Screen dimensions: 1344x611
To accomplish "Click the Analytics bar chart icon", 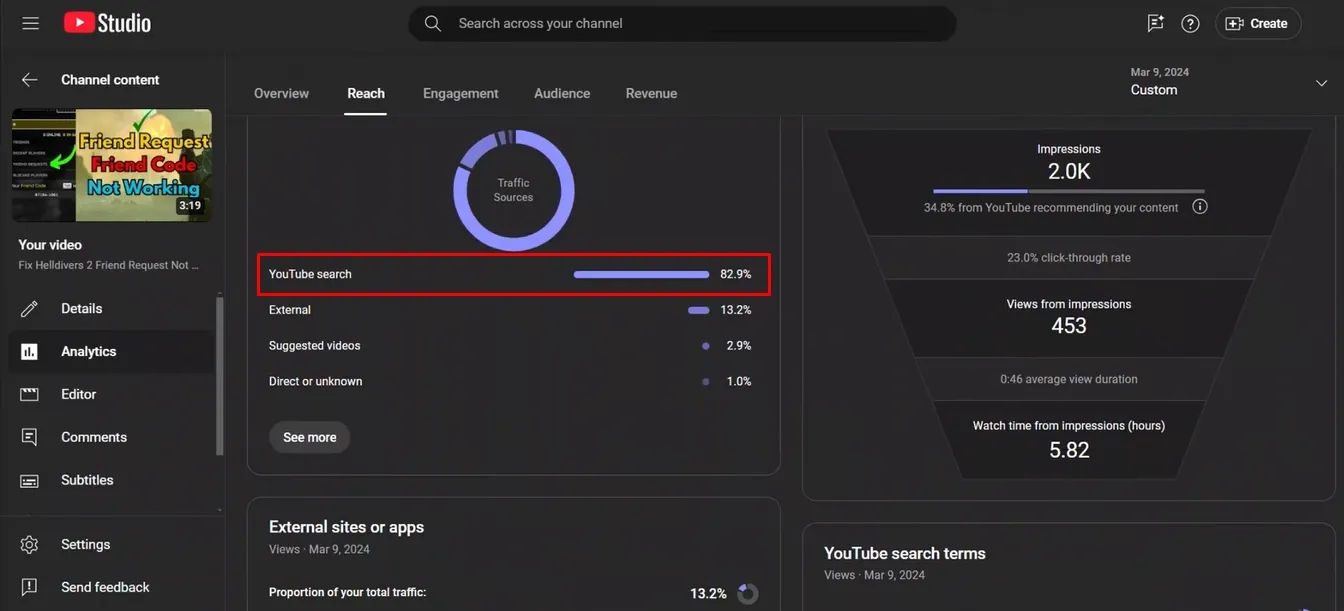I will 30,352.
